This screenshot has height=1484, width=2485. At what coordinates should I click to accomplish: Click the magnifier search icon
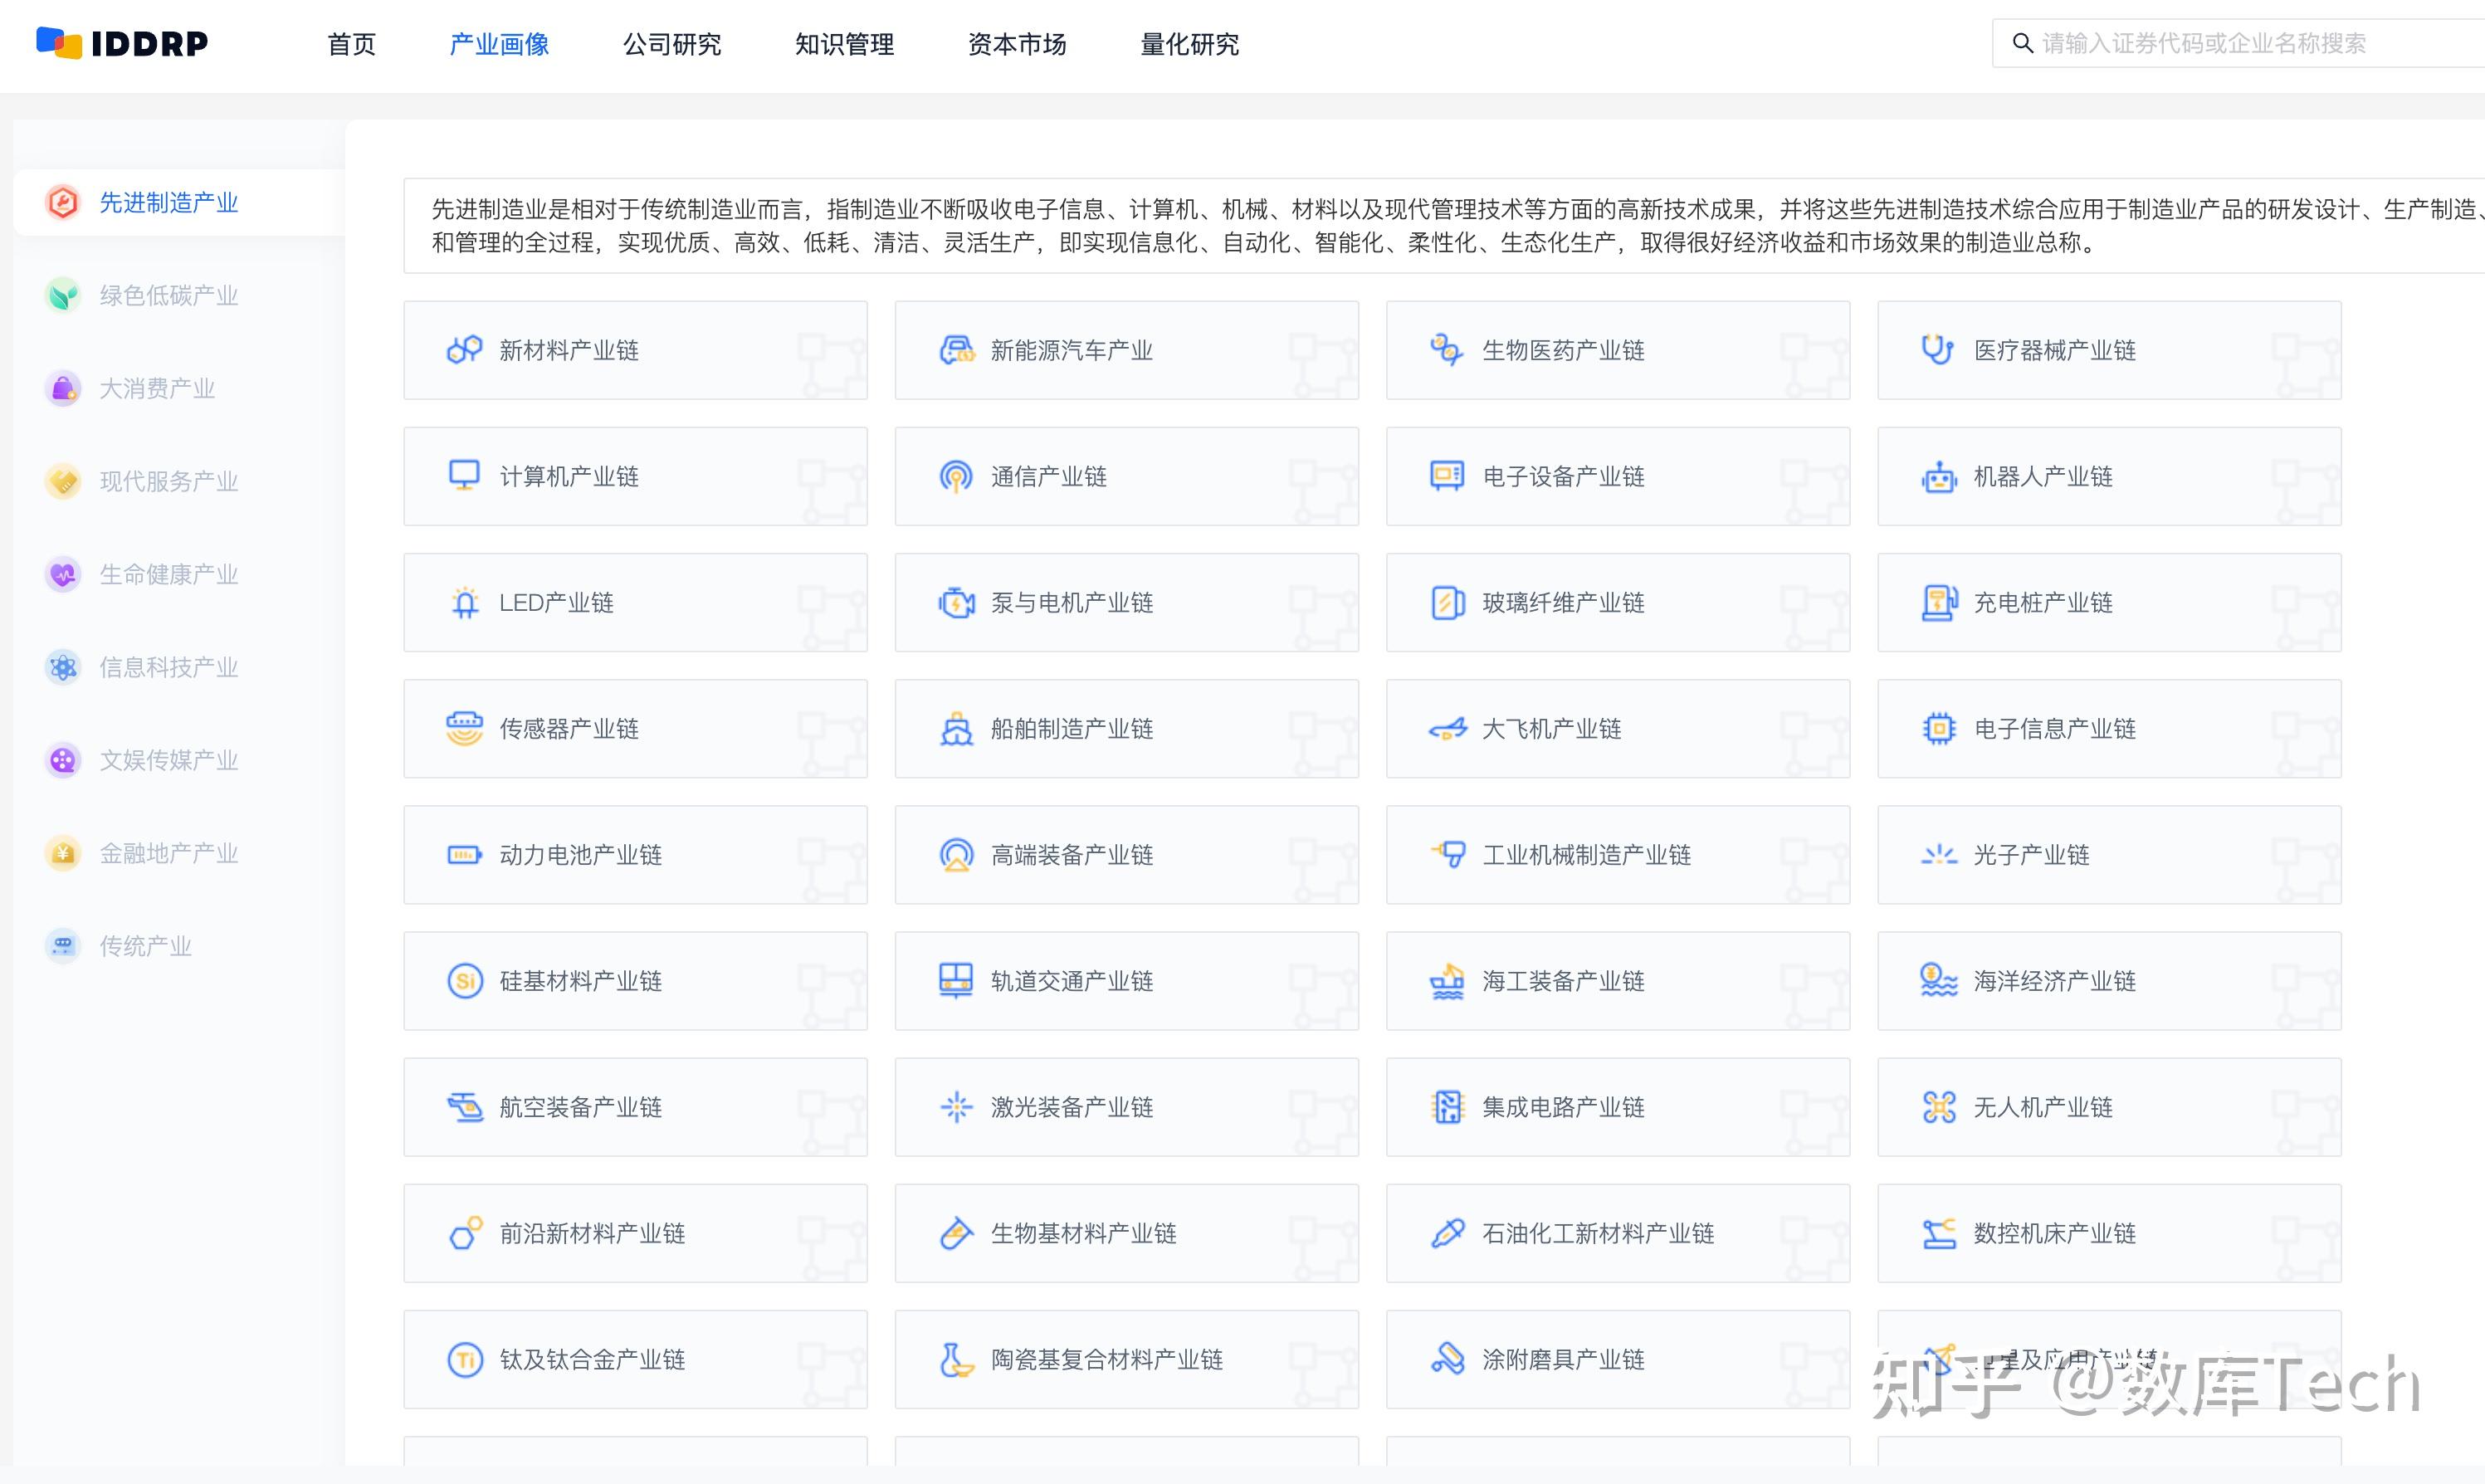(x=2022, y=43)
